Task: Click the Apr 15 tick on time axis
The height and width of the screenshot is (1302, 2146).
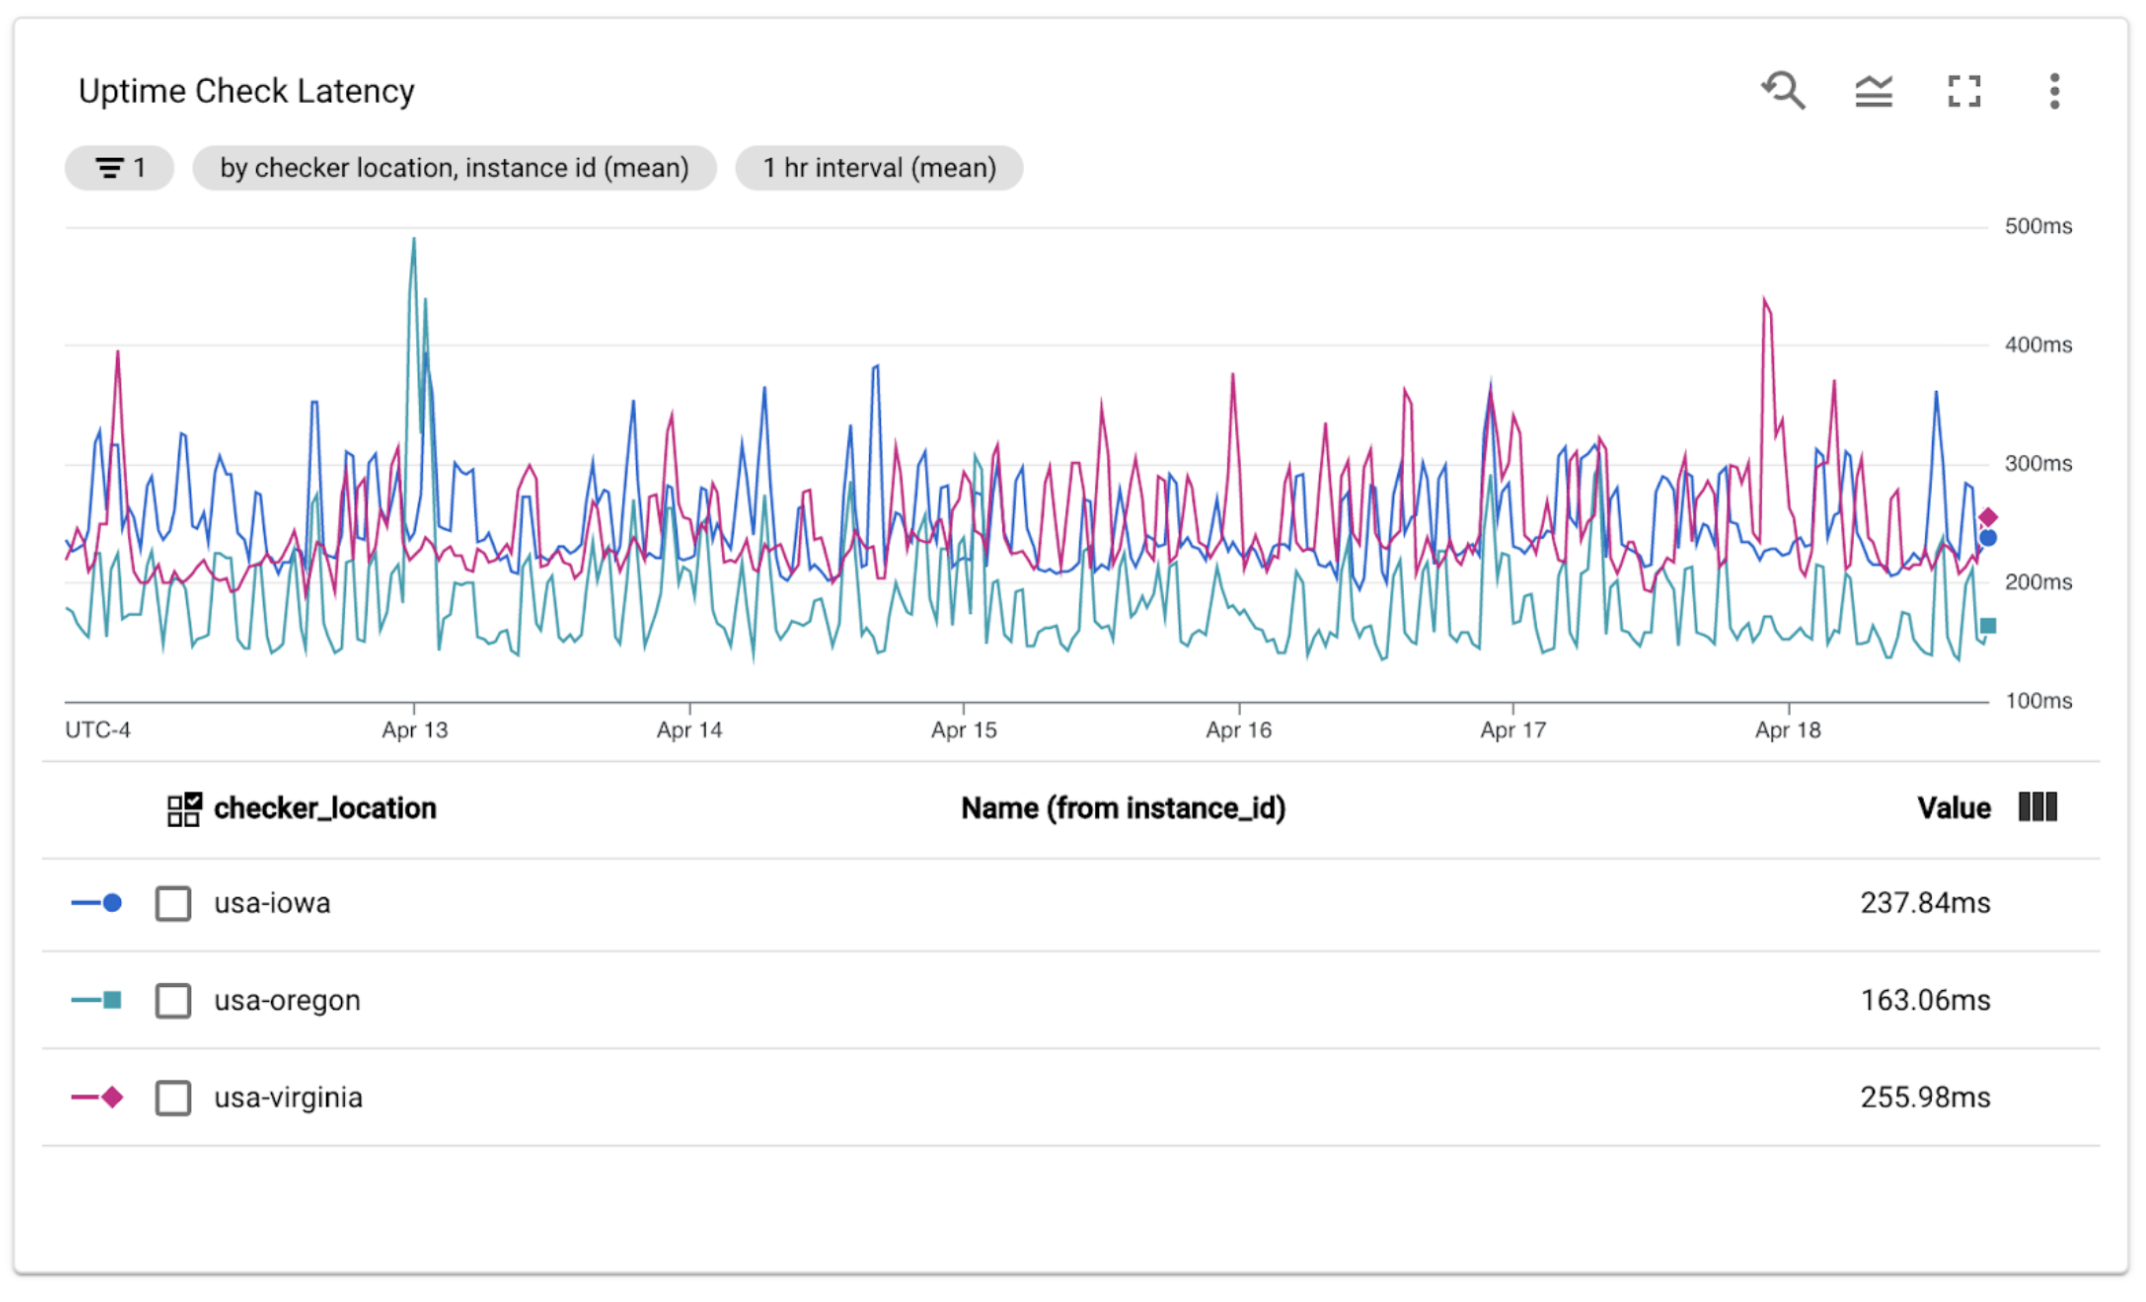Action: pos(963,729)
